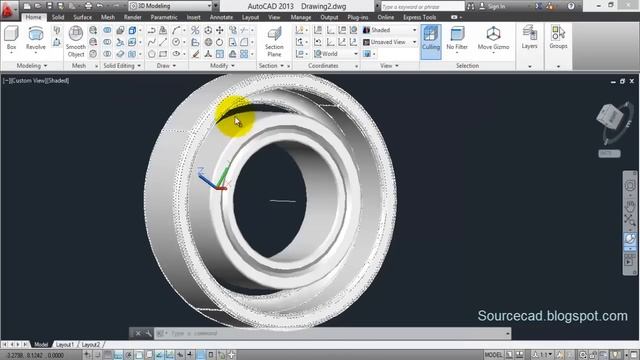Screen dimensions: 640x360
Task: Click the Solid Subtract icon
Action: click(x=107, y=42)
